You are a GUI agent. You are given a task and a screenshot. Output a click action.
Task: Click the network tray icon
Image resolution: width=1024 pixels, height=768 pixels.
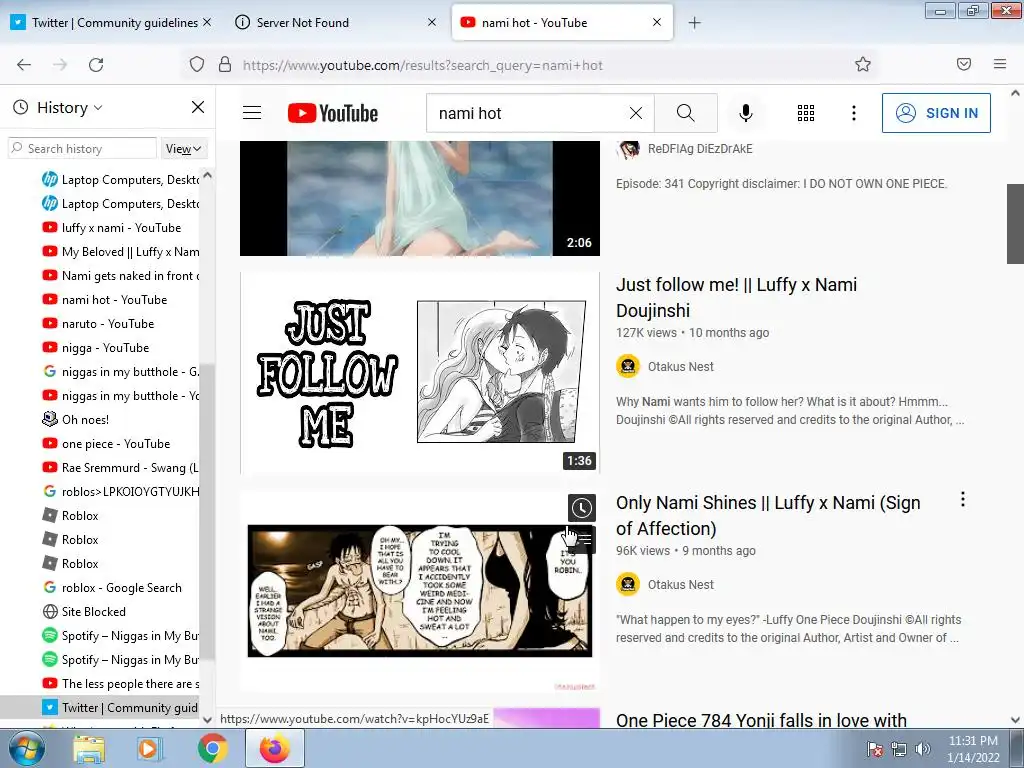coord(899,749)
